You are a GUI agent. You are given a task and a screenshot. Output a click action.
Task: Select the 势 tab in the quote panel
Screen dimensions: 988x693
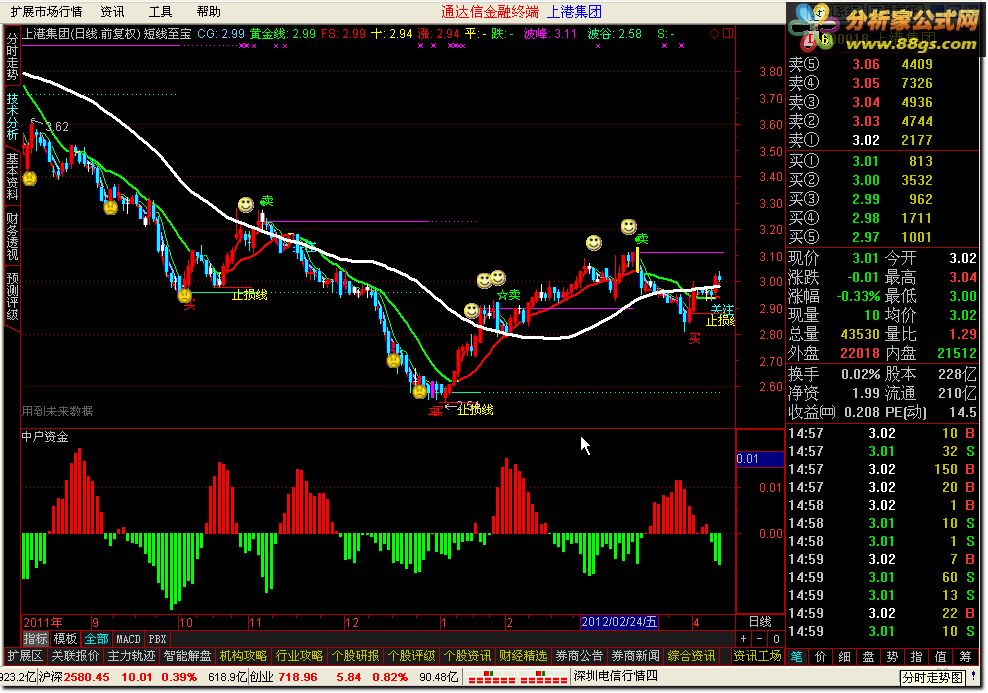click(x=892, y=656)
